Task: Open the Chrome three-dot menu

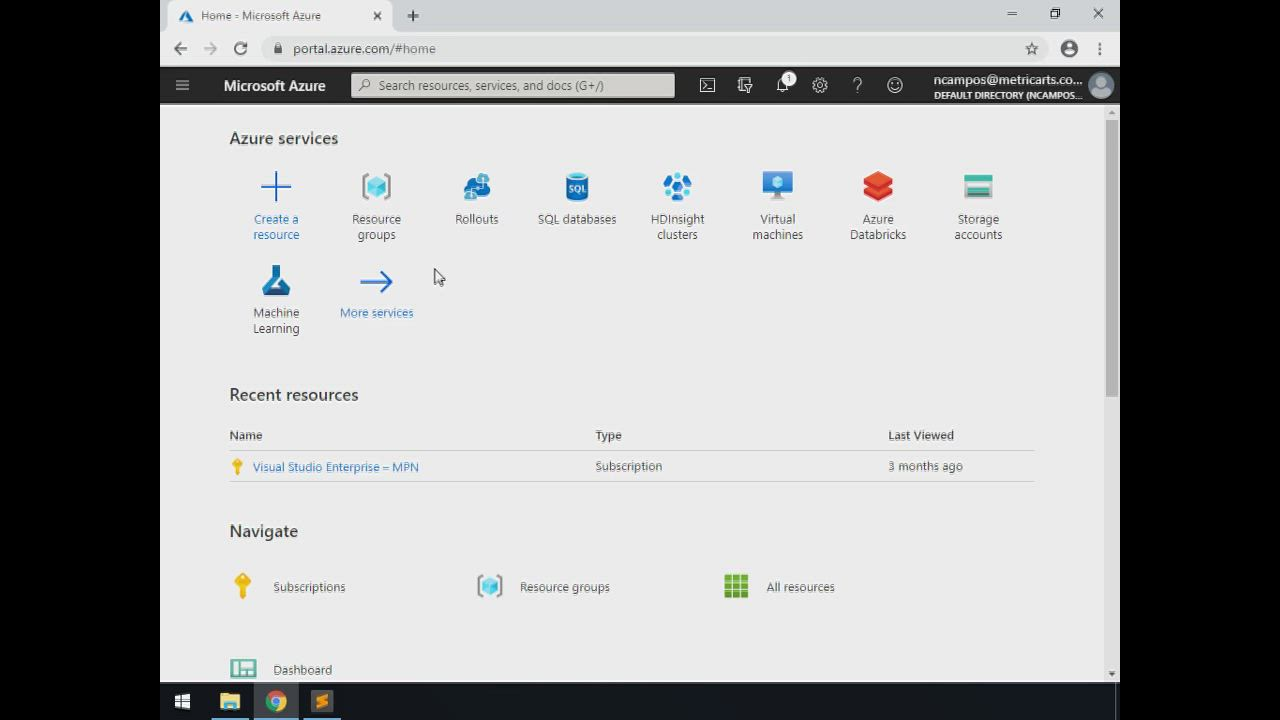Action: tap(1100, 48)
